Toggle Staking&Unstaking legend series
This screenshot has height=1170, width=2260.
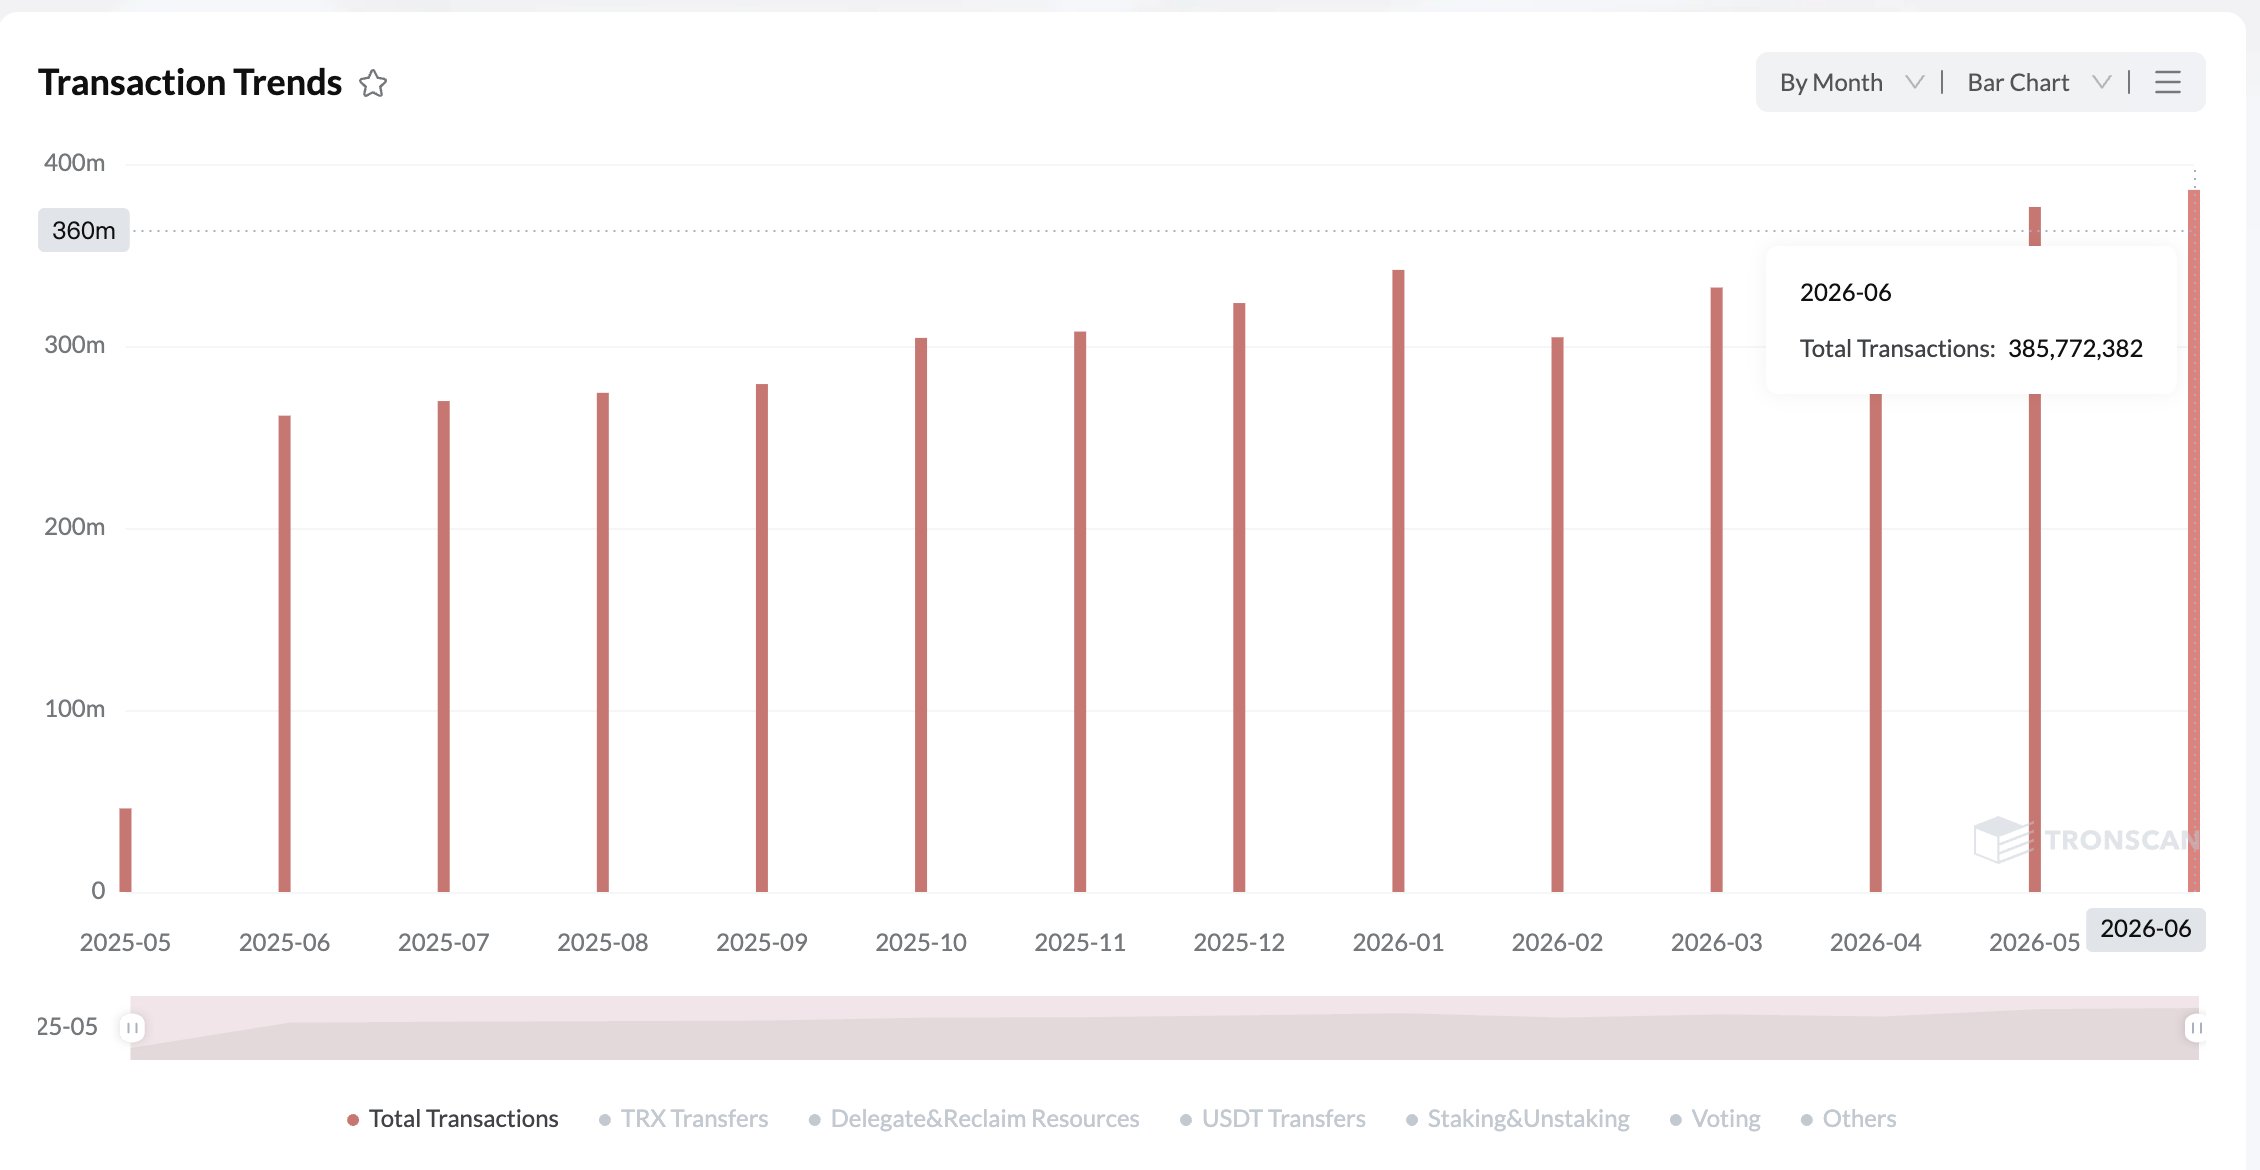pyautogui.click(x=1517, y=1119)
